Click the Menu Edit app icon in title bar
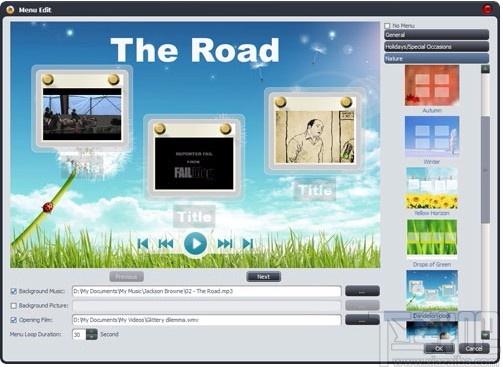The width and height of the screenshot is (503, 367). click(x=10, y=10)
